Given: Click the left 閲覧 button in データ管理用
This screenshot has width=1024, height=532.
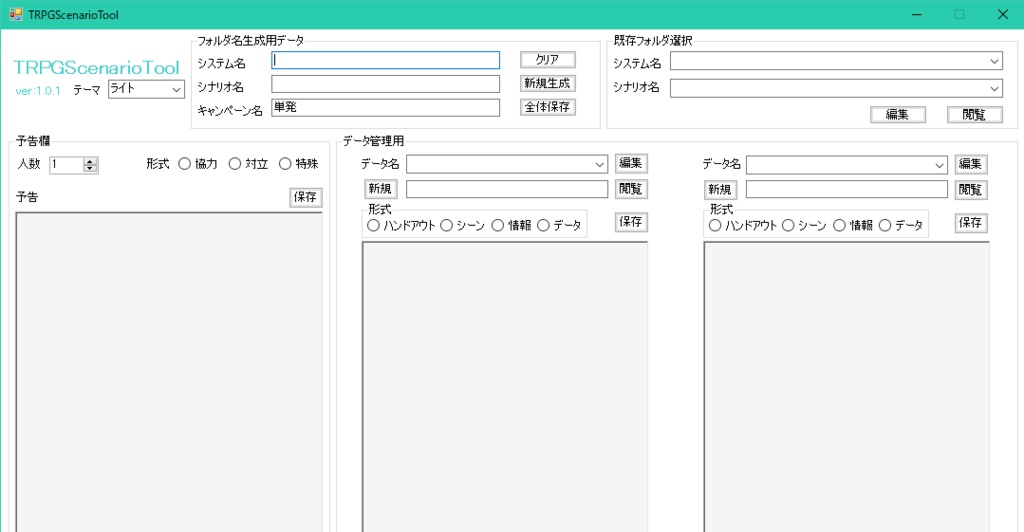Looking at the screenshot, I should point(631,189).
